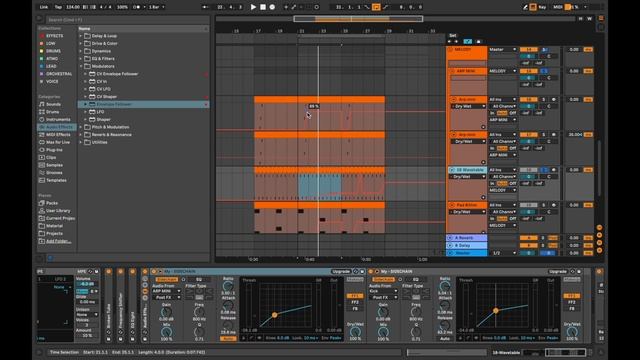The width and height of the screenshot is (640, 360).
Task: Enable Auto release on first compressor
Action: [x=228, y=339]
